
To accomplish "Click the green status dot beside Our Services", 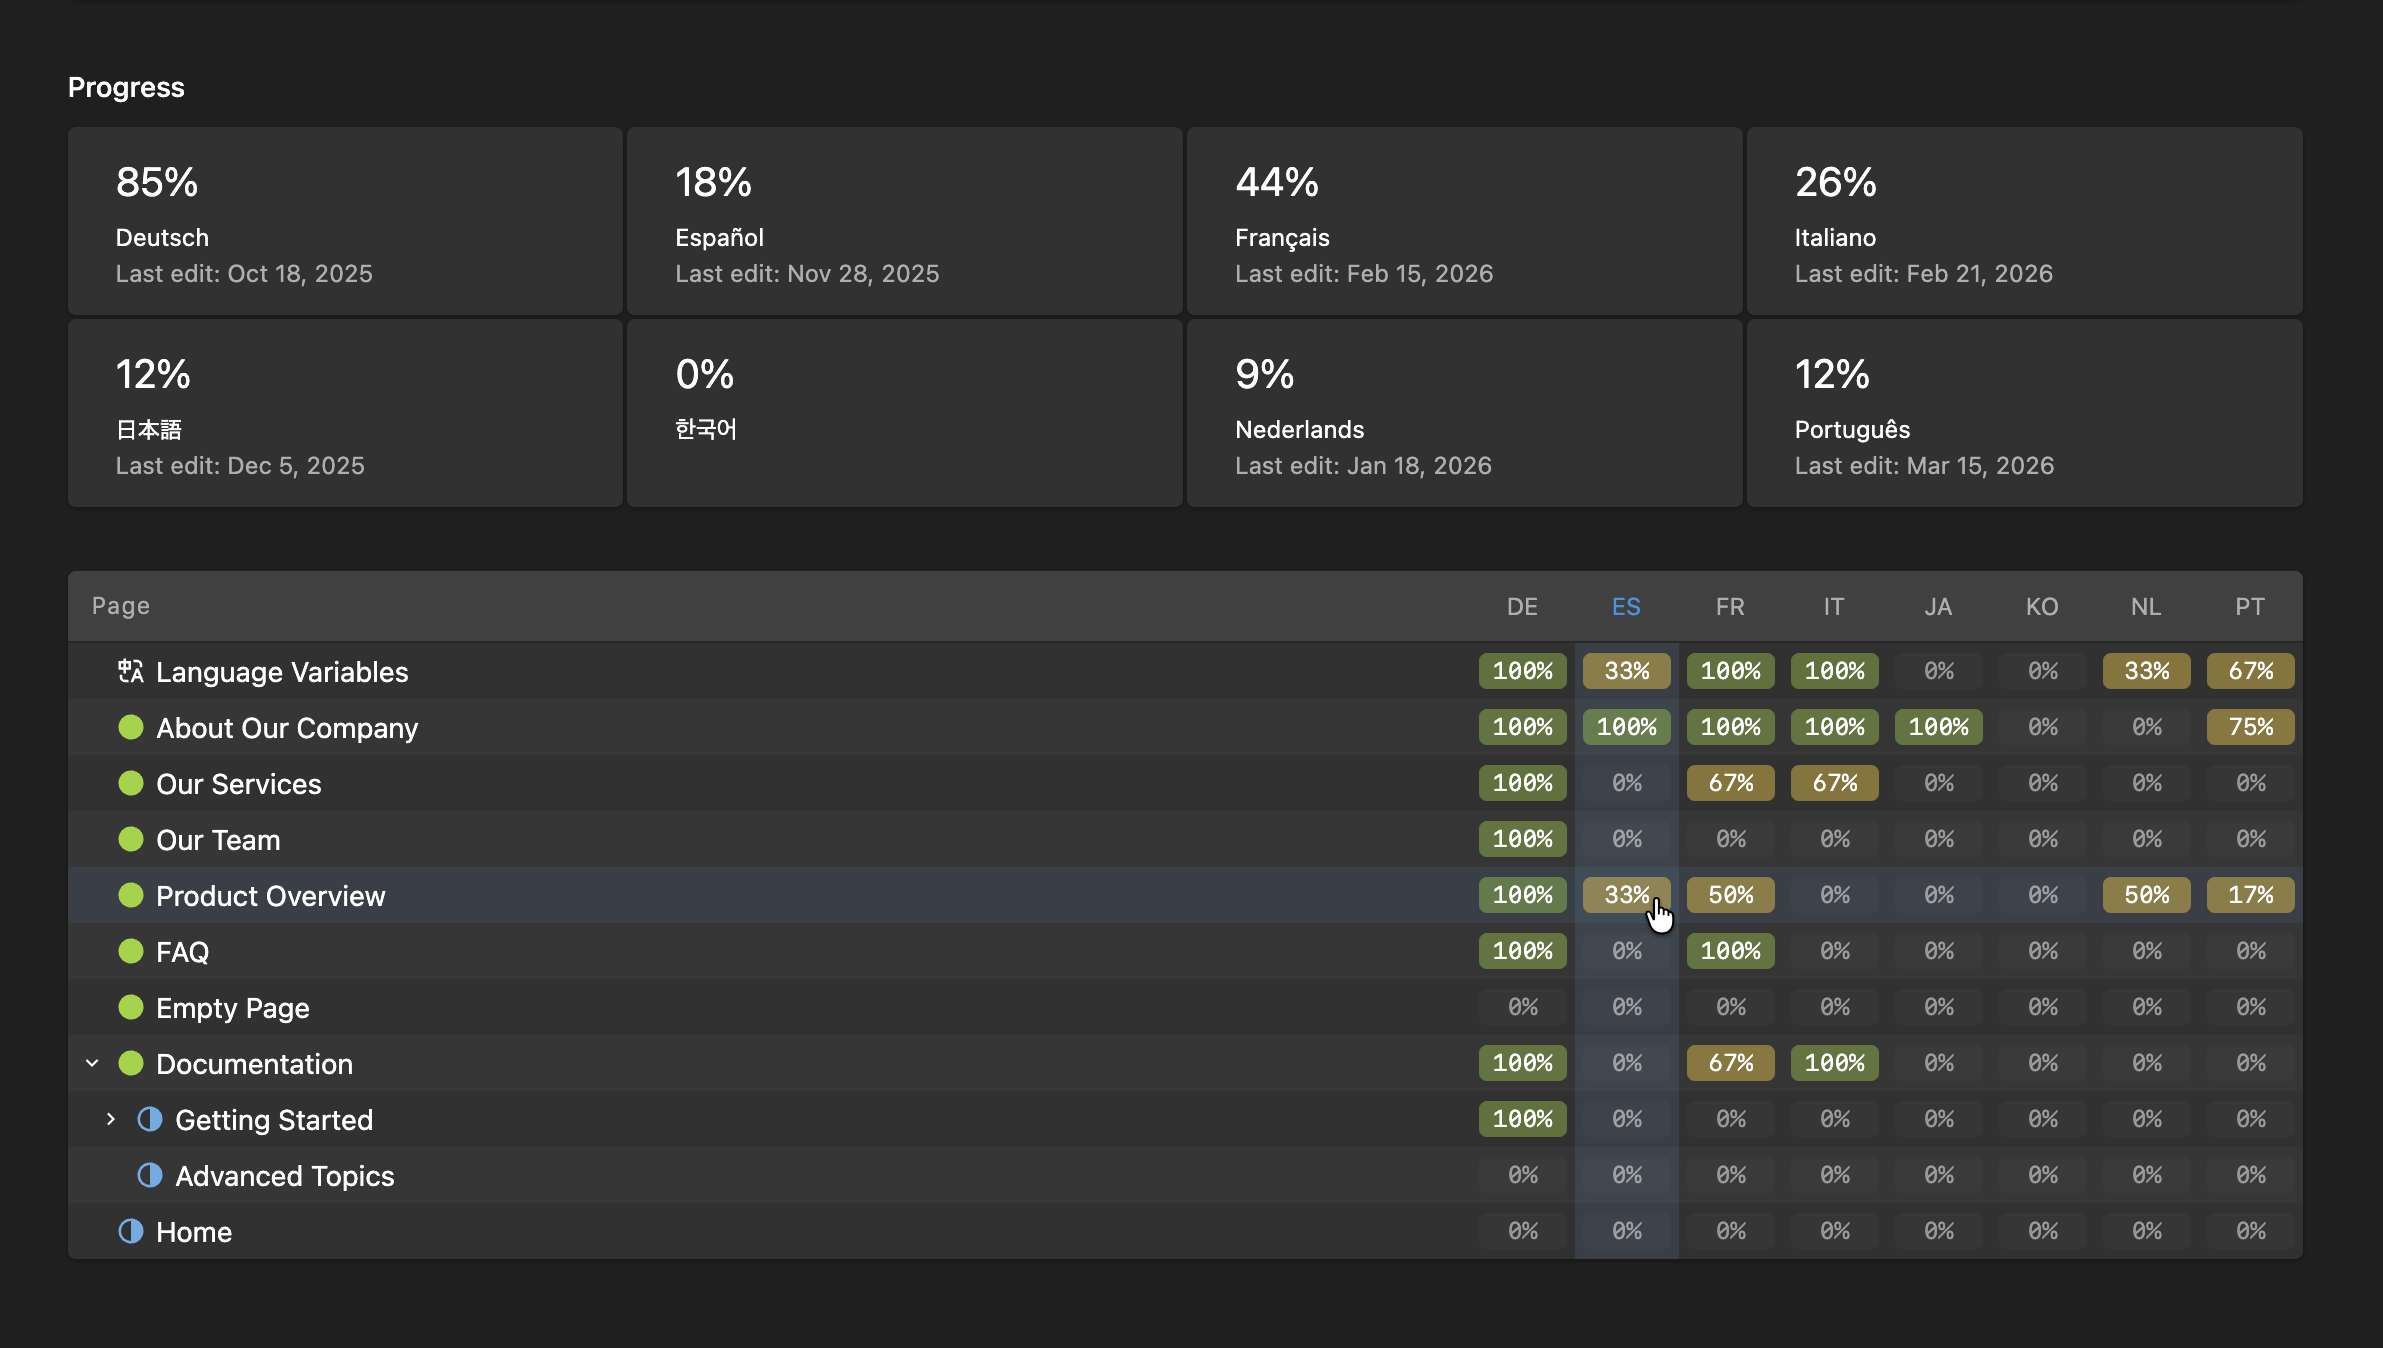I will tap(131, 783).
